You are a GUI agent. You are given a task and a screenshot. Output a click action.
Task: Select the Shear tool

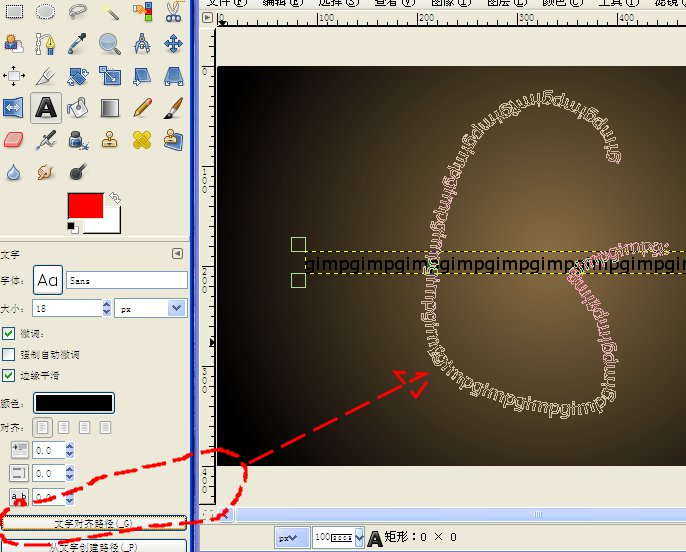(142, 76)
